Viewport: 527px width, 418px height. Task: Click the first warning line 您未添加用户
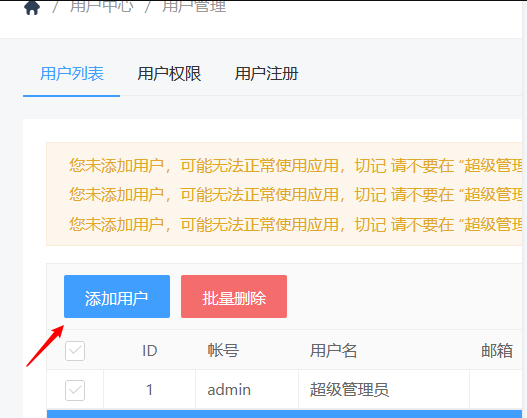(x=295, y=166)
